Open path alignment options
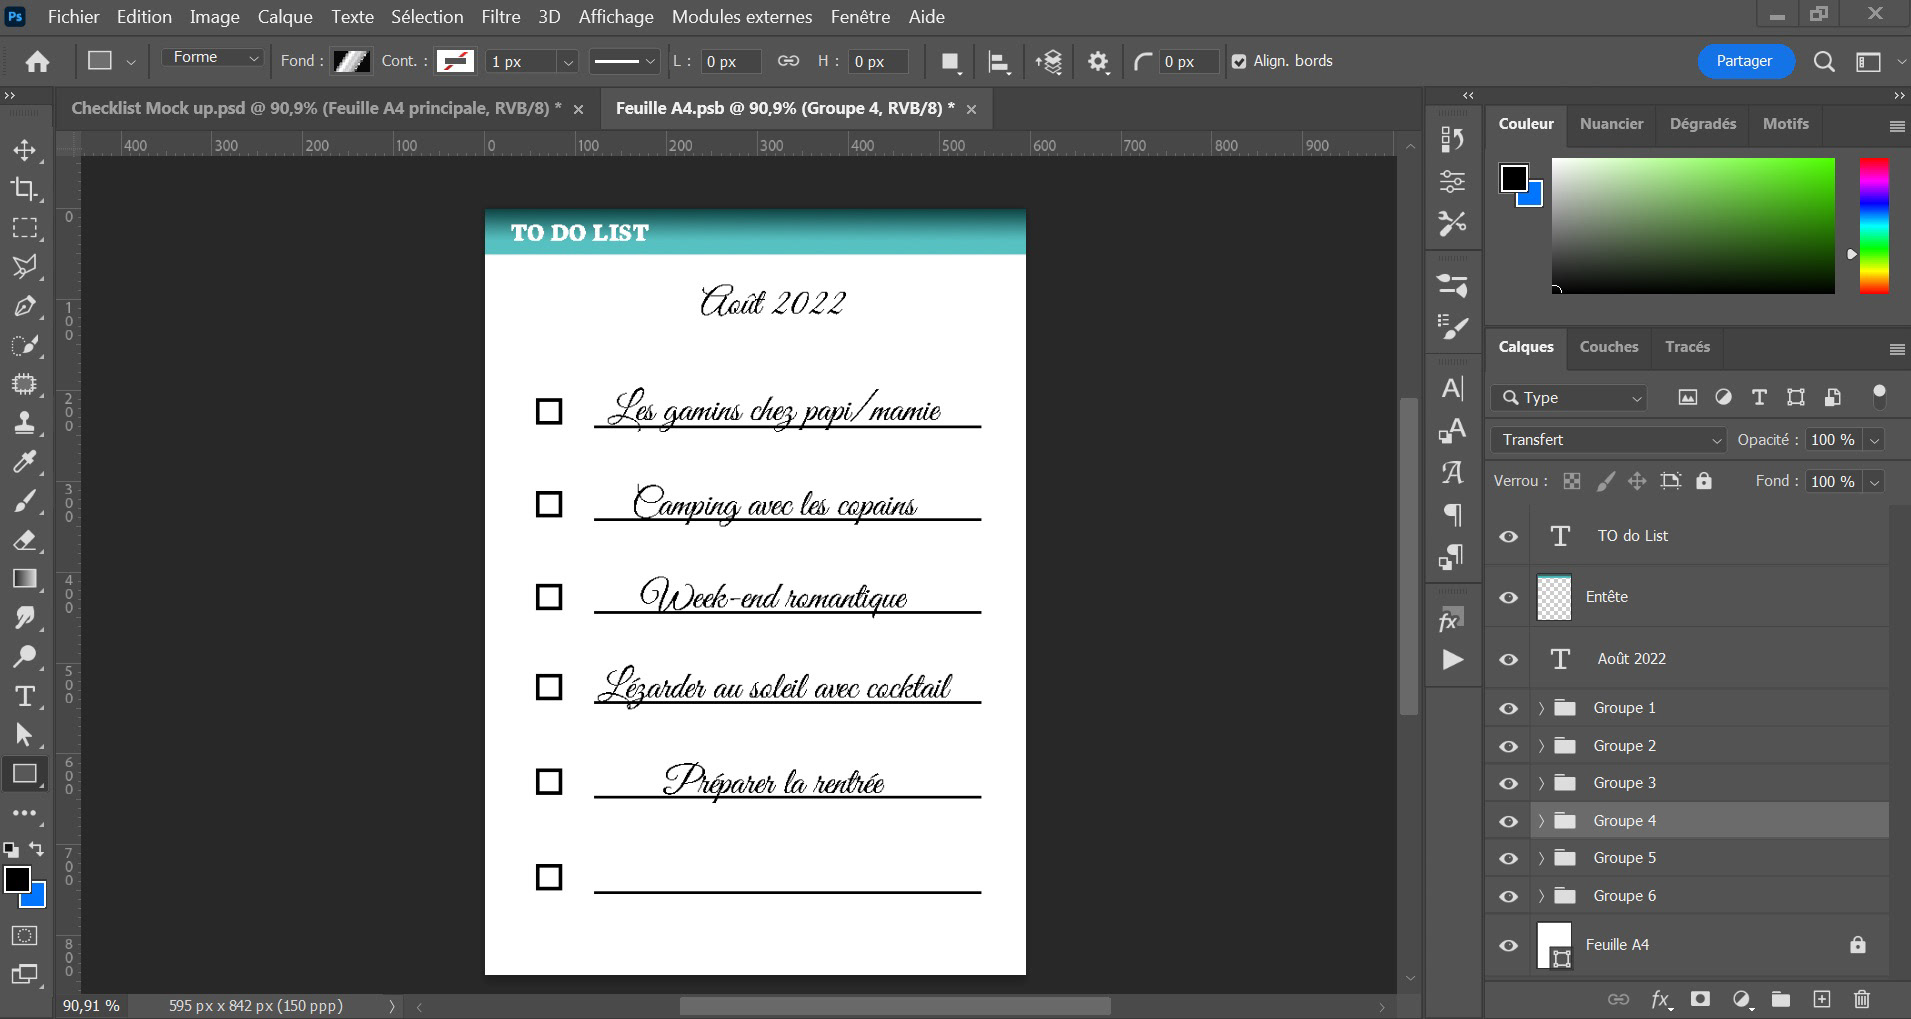 998,62
